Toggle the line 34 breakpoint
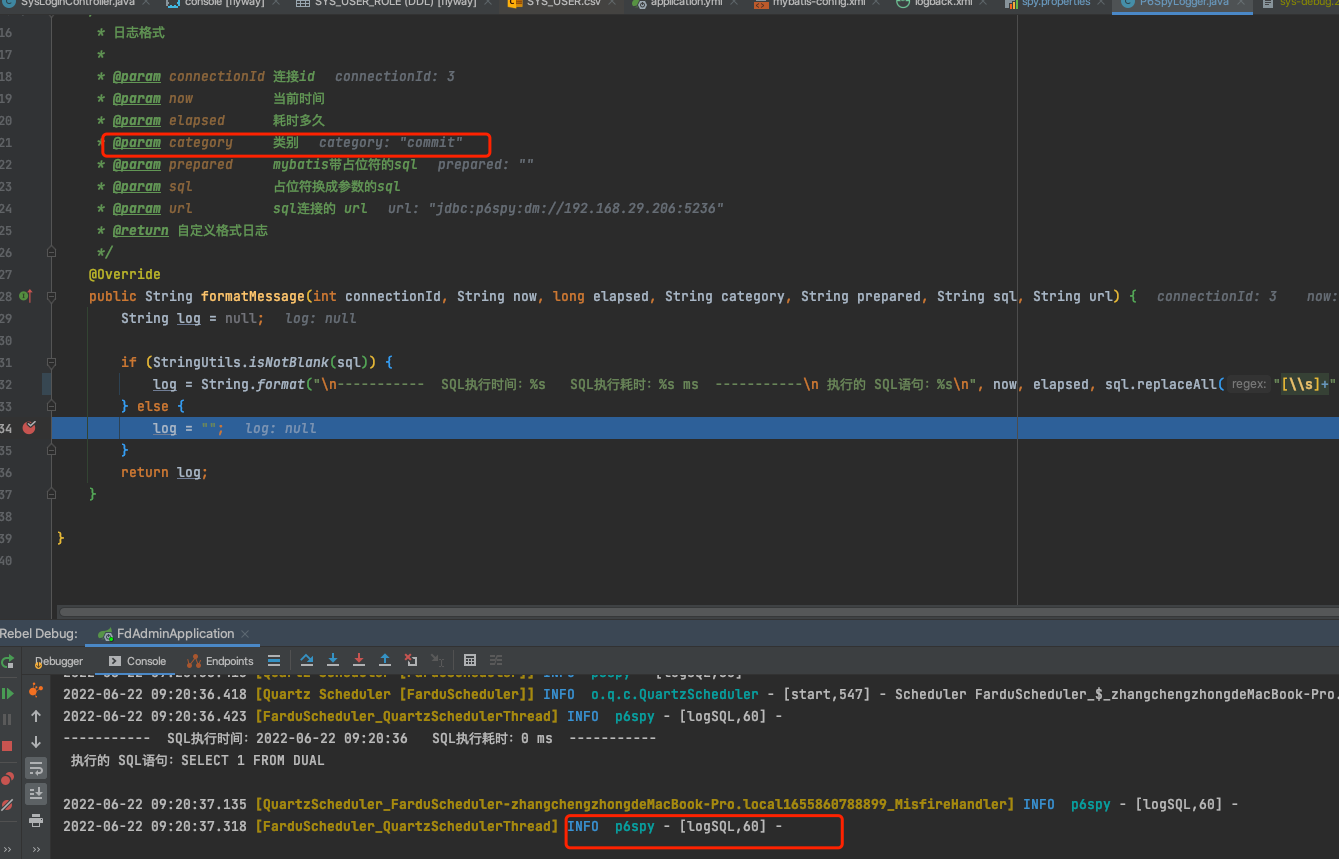1339x859 pixels. click(x=29, y=428)
